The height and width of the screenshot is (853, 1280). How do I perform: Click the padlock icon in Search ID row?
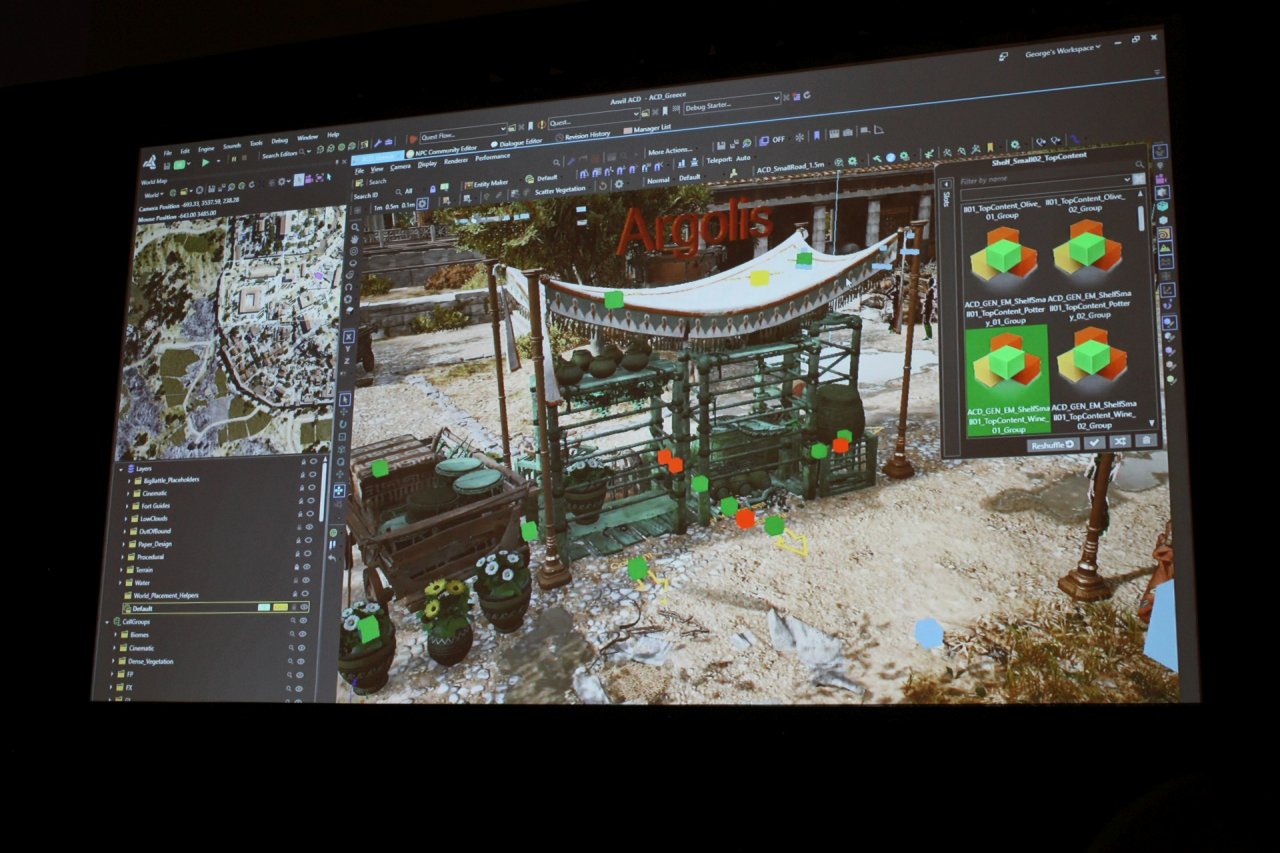[433, 188]
